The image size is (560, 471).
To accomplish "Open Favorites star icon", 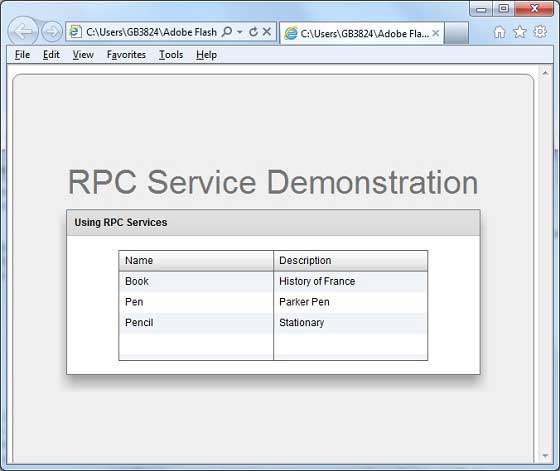I will pyautogui.click(x=520, y=32).
